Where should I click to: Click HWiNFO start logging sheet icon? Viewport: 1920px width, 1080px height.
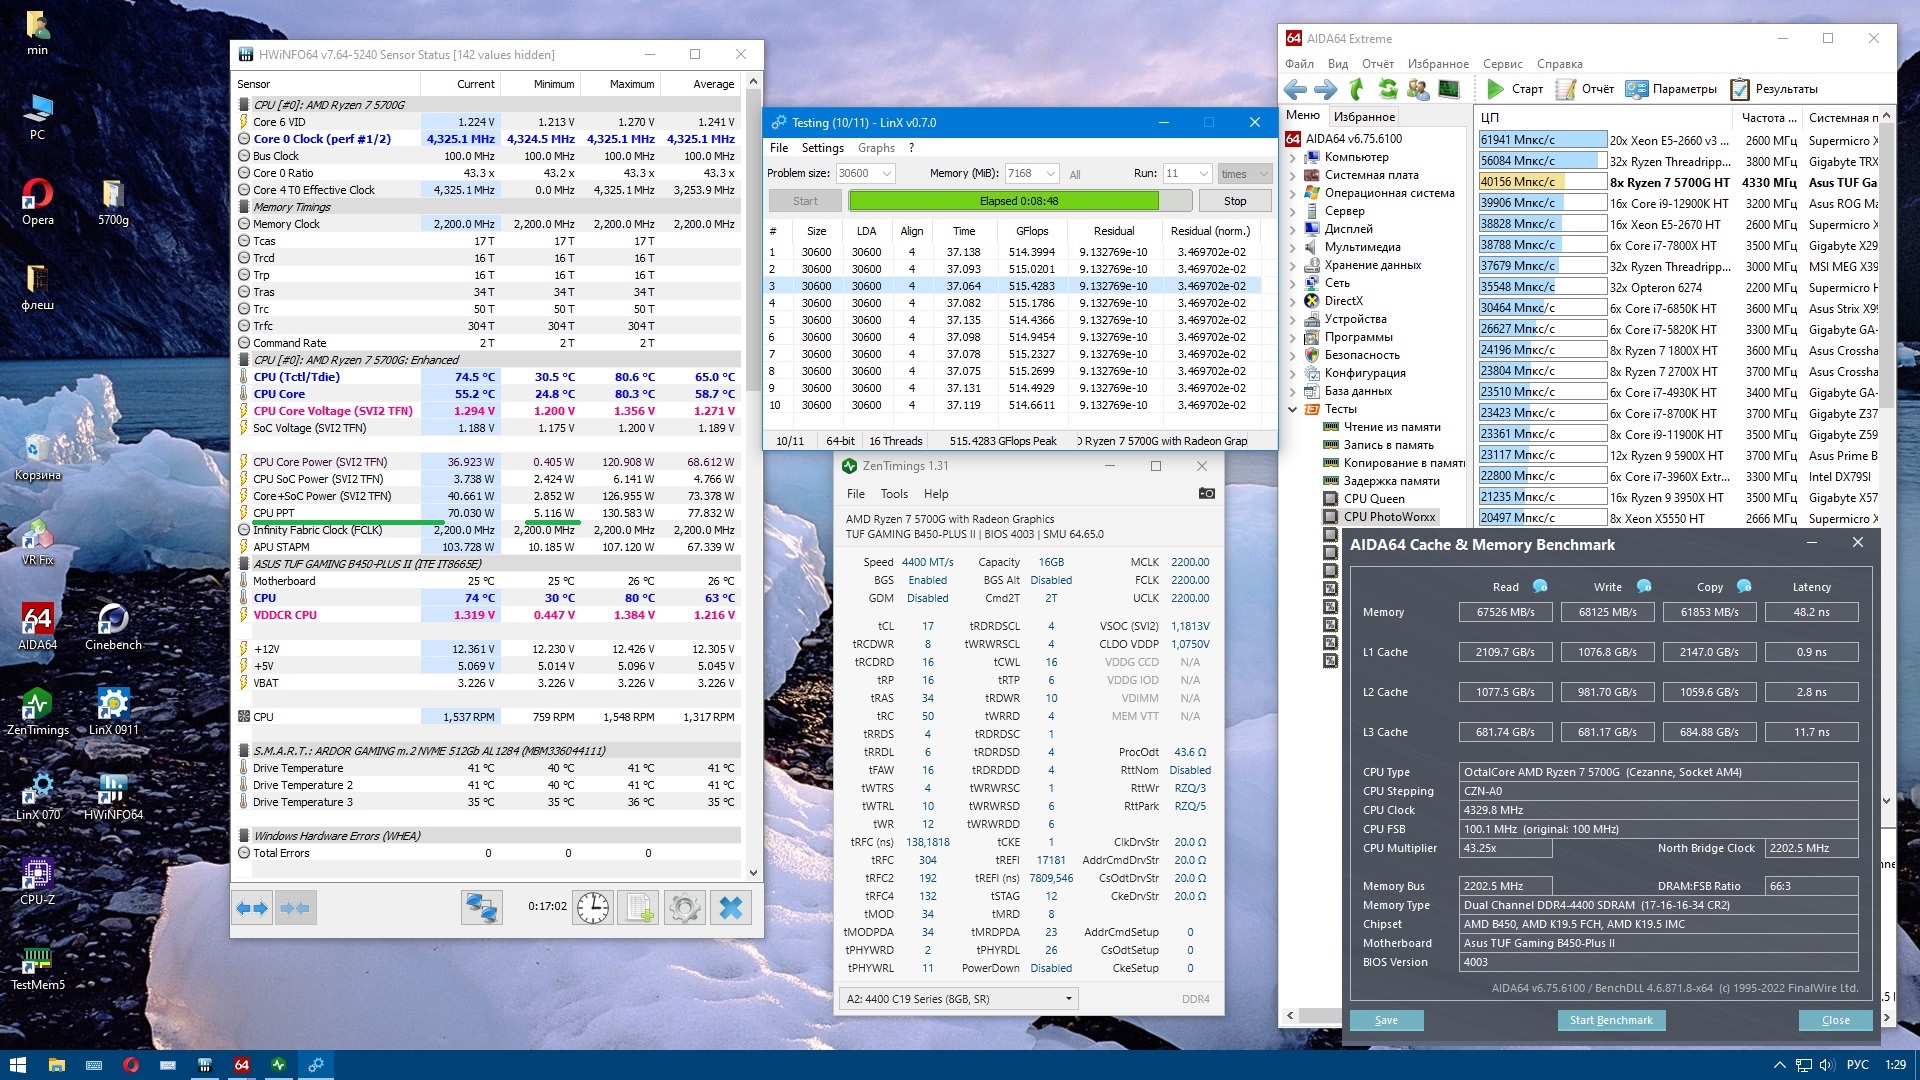tap(639, 908)
